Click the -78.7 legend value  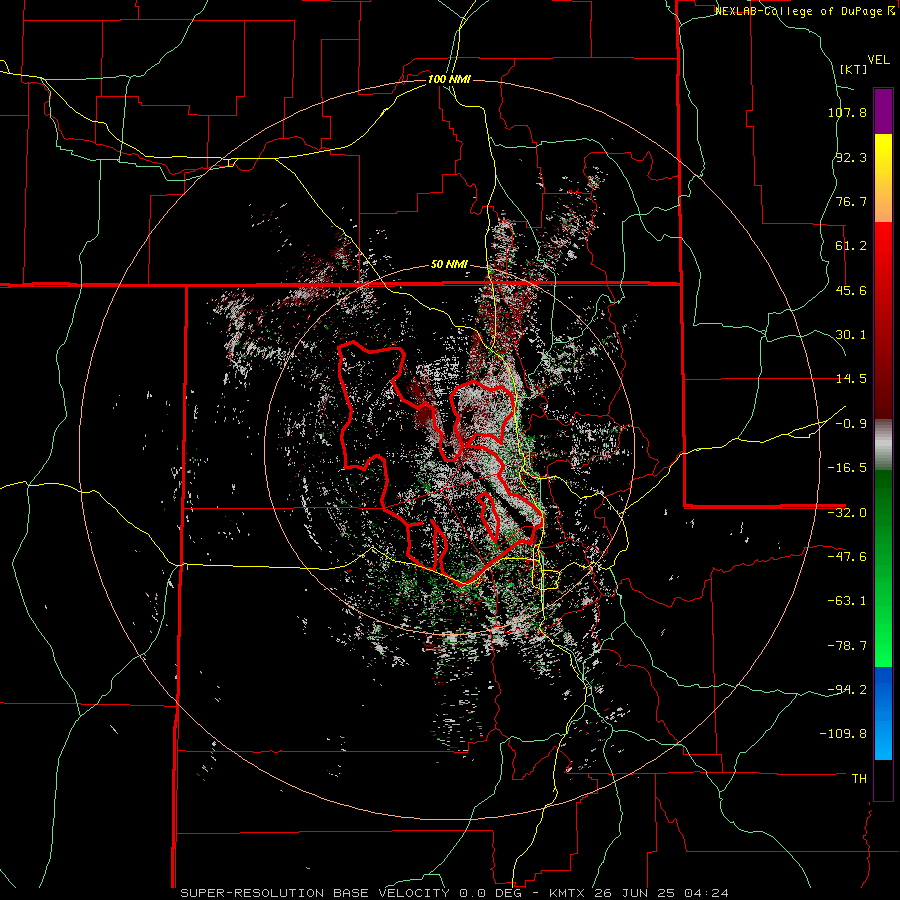click(x=847, y=646)
